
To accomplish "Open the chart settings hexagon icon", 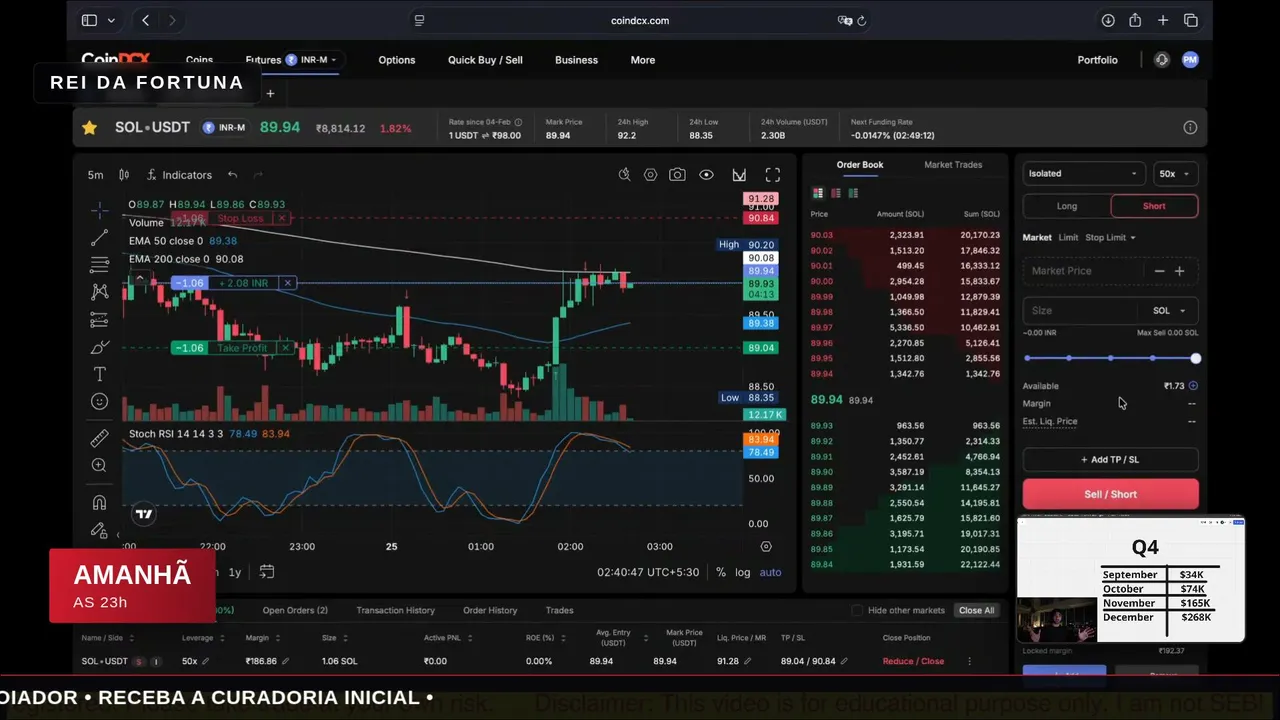I will (x=650, y=175).
